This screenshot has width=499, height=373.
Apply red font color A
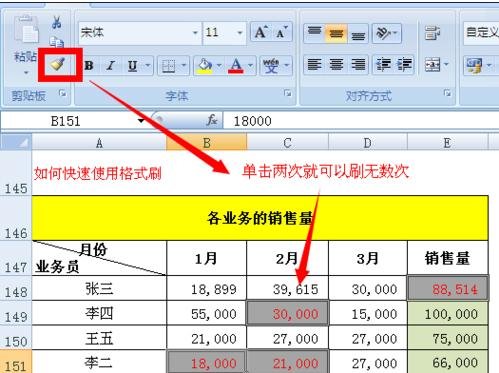click(236, 66)
